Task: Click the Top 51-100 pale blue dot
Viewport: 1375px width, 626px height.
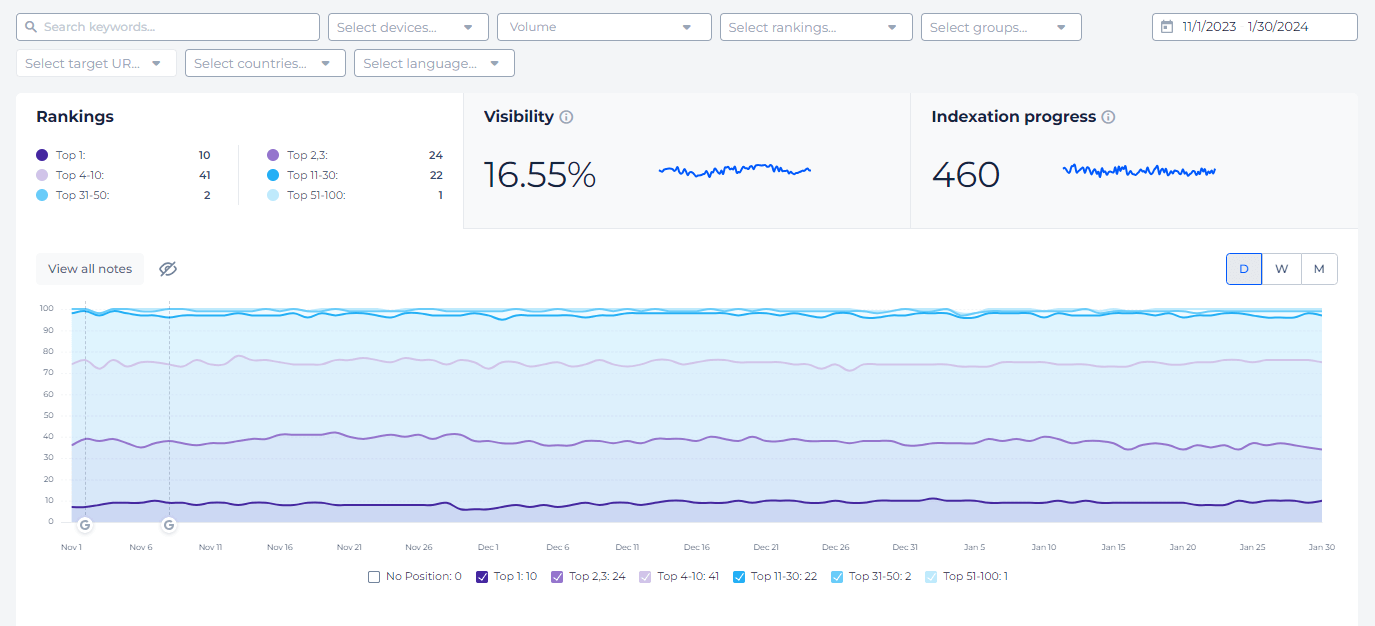Action: pyautogui.click(x=273, y=195)
